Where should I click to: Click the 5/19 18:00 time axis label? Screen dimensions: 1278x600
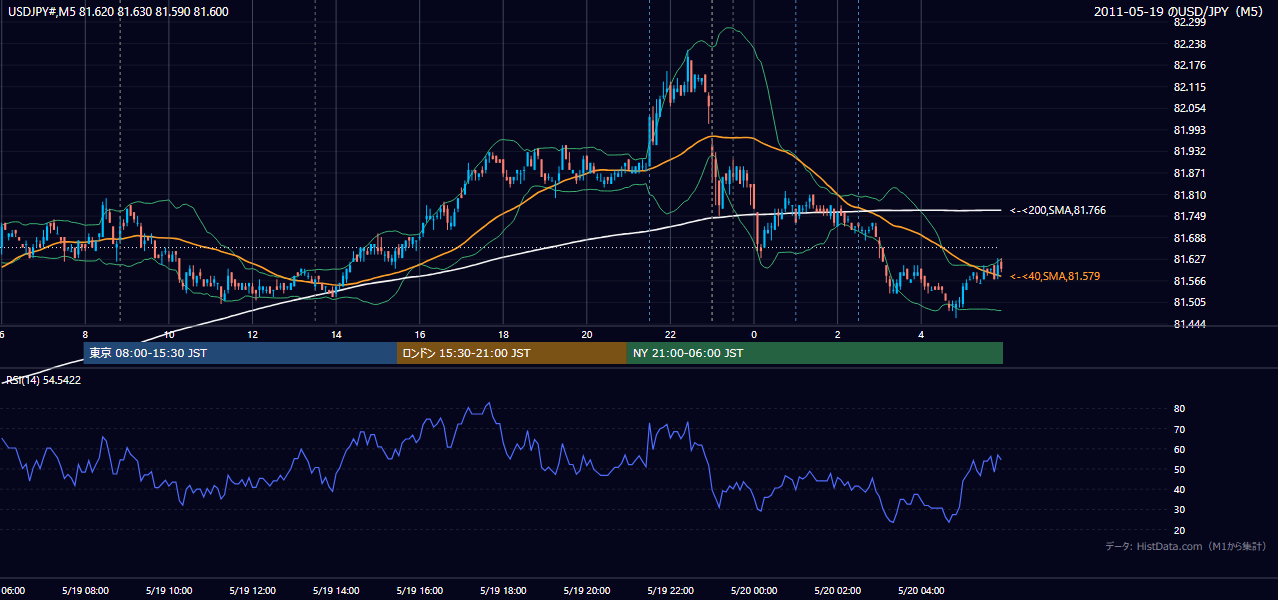pos(504,590)
